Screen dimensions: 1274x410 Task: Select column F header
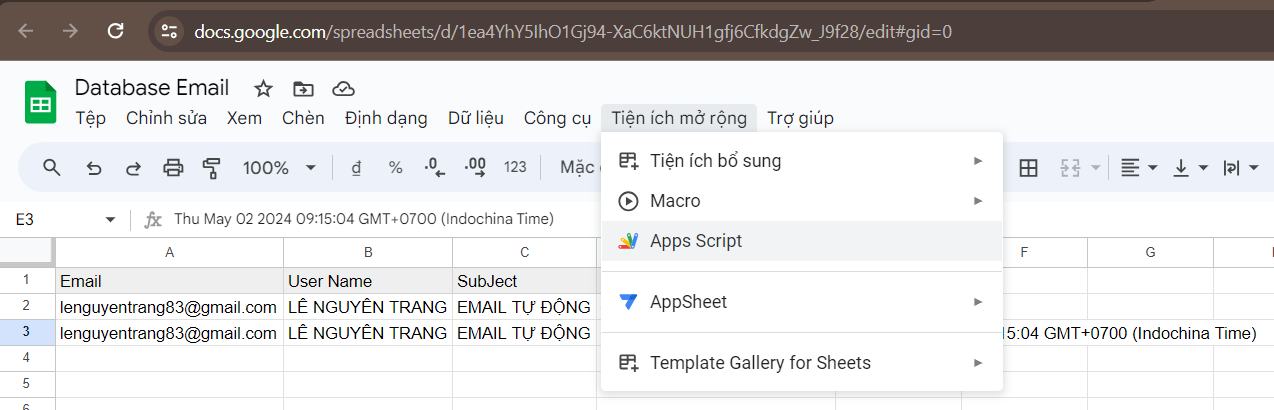tap(1024, 253)
